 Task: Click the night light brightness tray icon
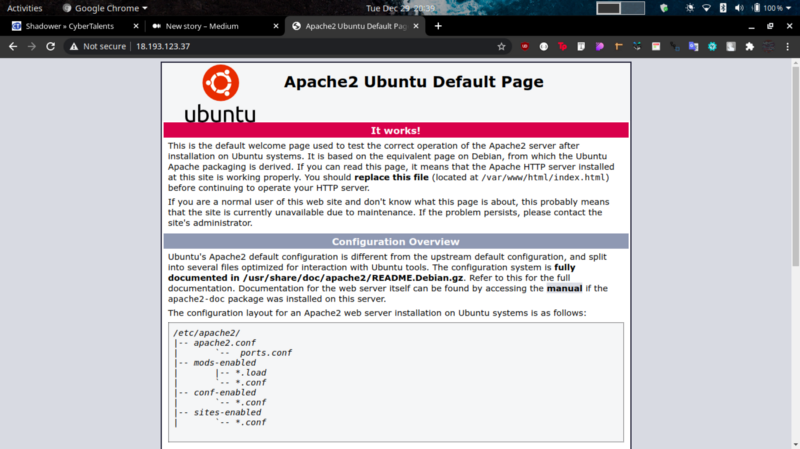pyautogui.click(x=690, y=8)
